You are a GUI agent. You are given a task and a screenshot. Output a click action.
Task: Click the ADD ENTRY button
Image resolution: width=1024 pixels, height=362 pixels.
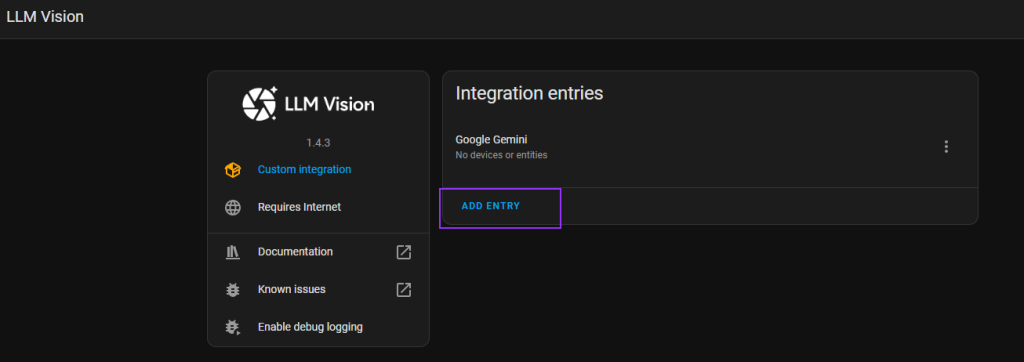pyautogui.click(x=490, y=206)
